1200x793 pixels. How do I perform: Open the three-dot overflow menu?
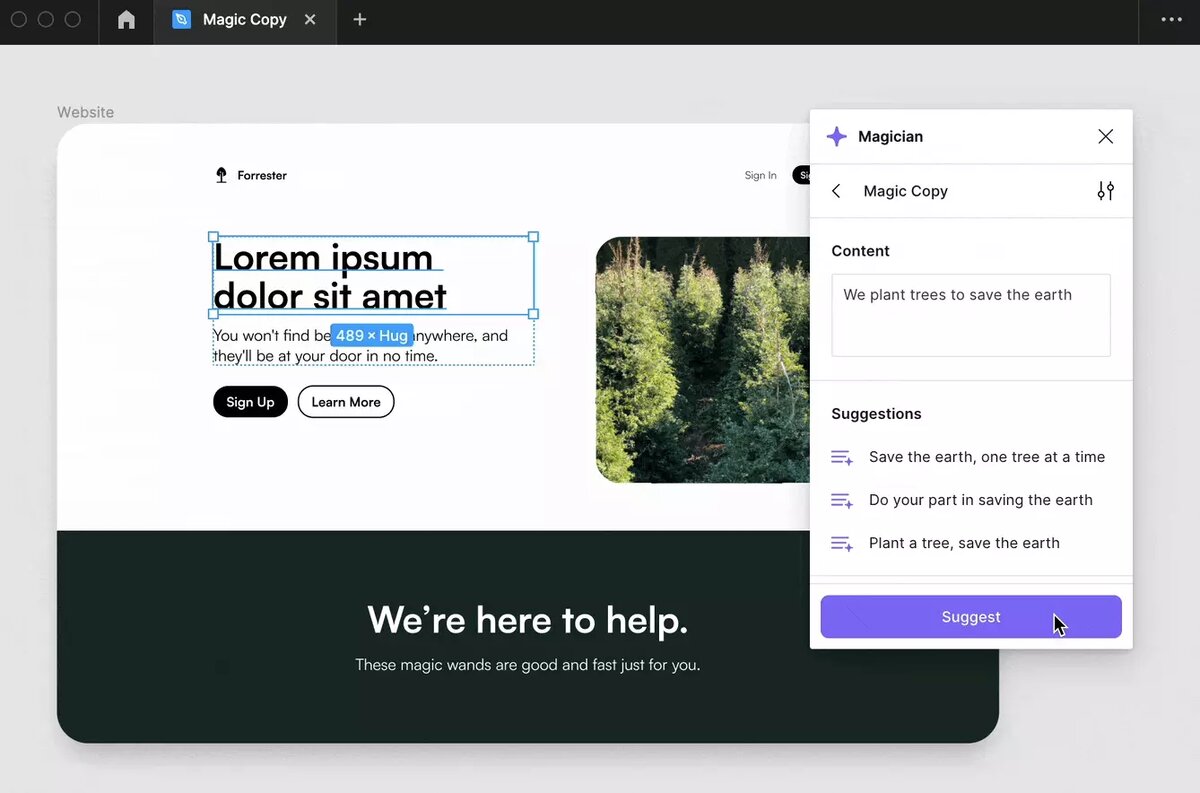1171,20
